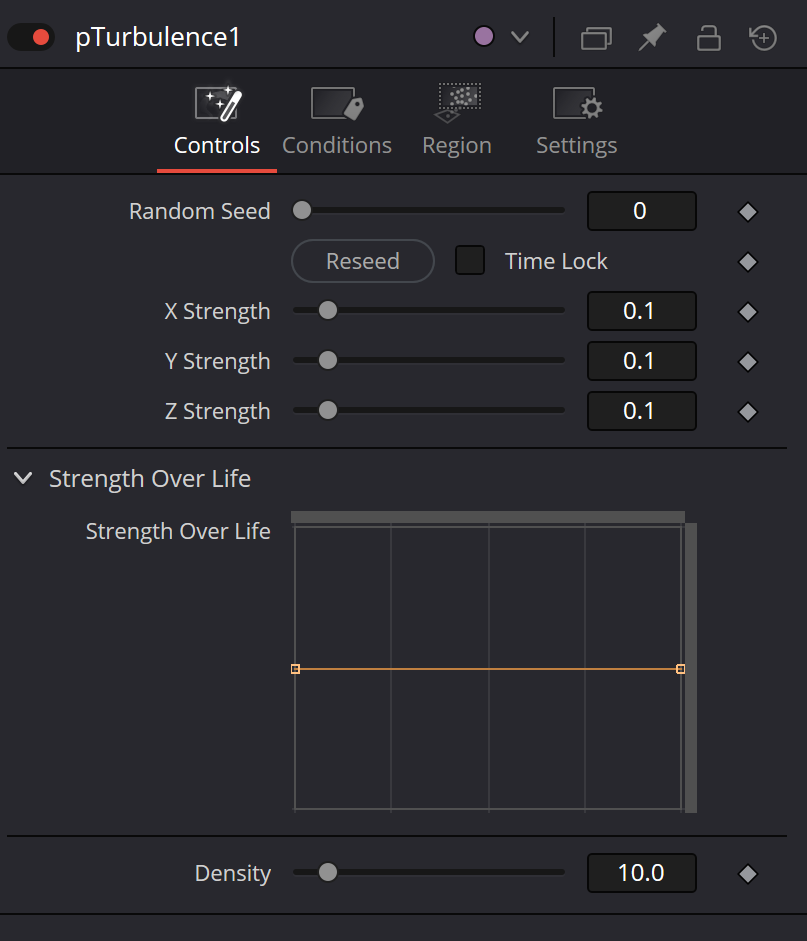Enable the Time Lock checkbox
Screen dimensions: 807x941
[470, 260]
